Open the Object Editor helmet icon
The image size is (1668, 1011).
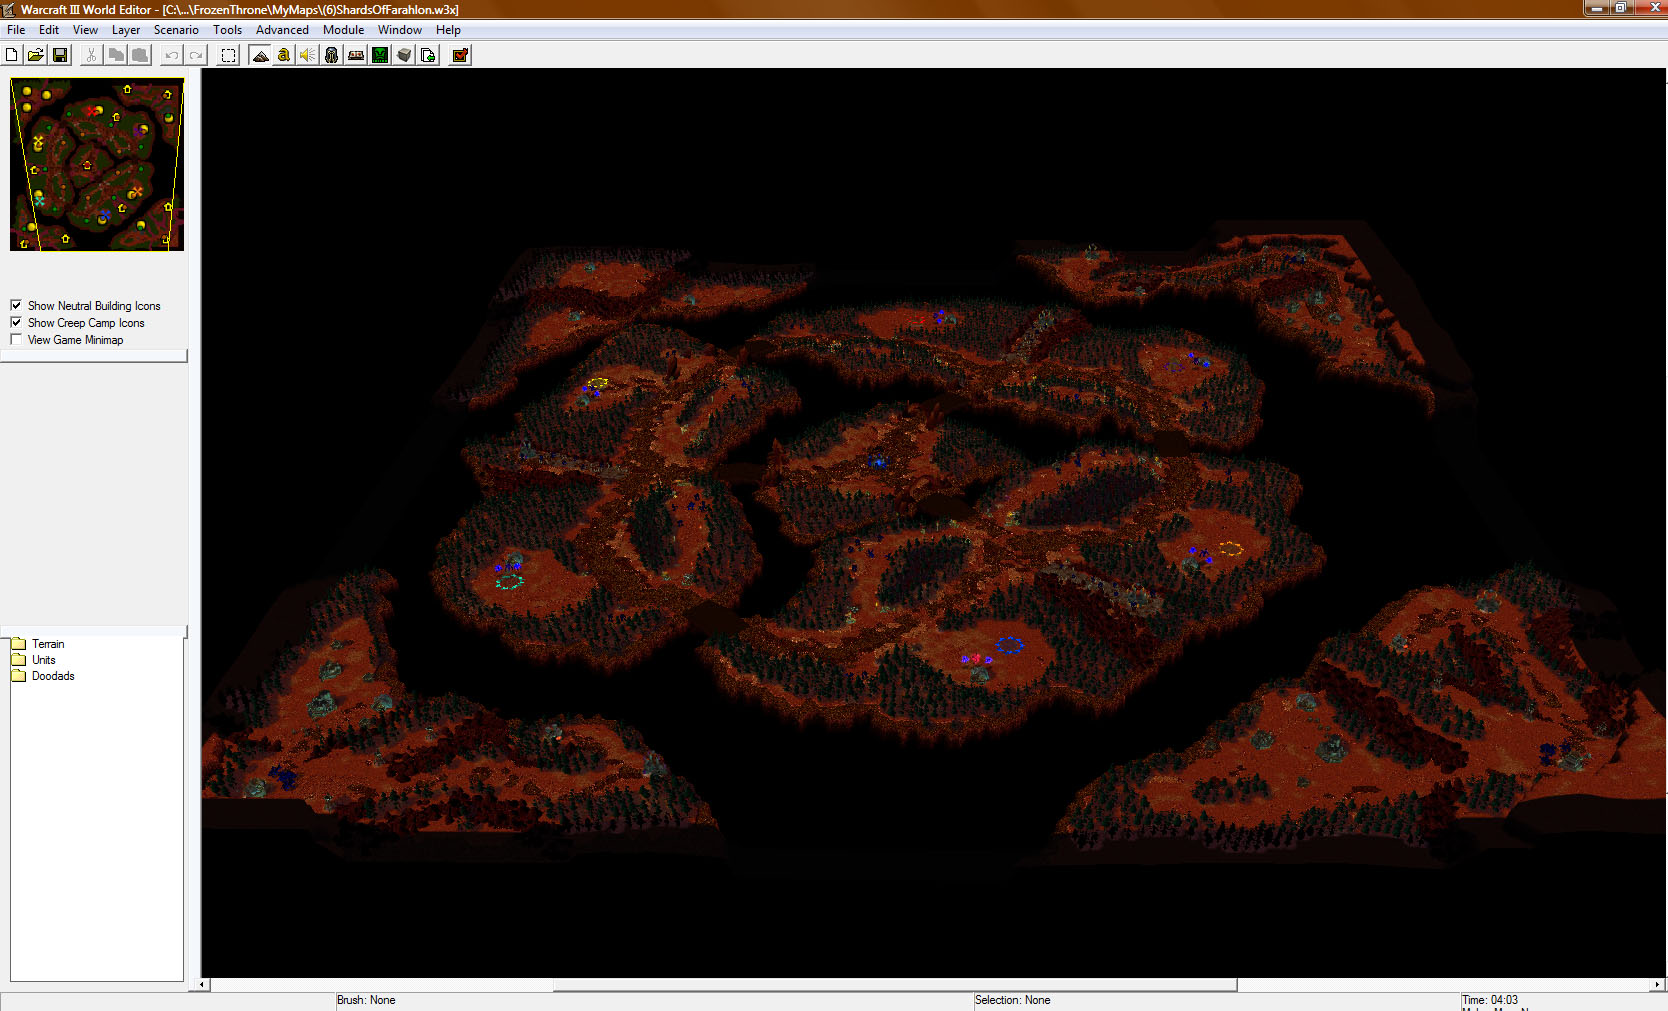coord(332,55)
